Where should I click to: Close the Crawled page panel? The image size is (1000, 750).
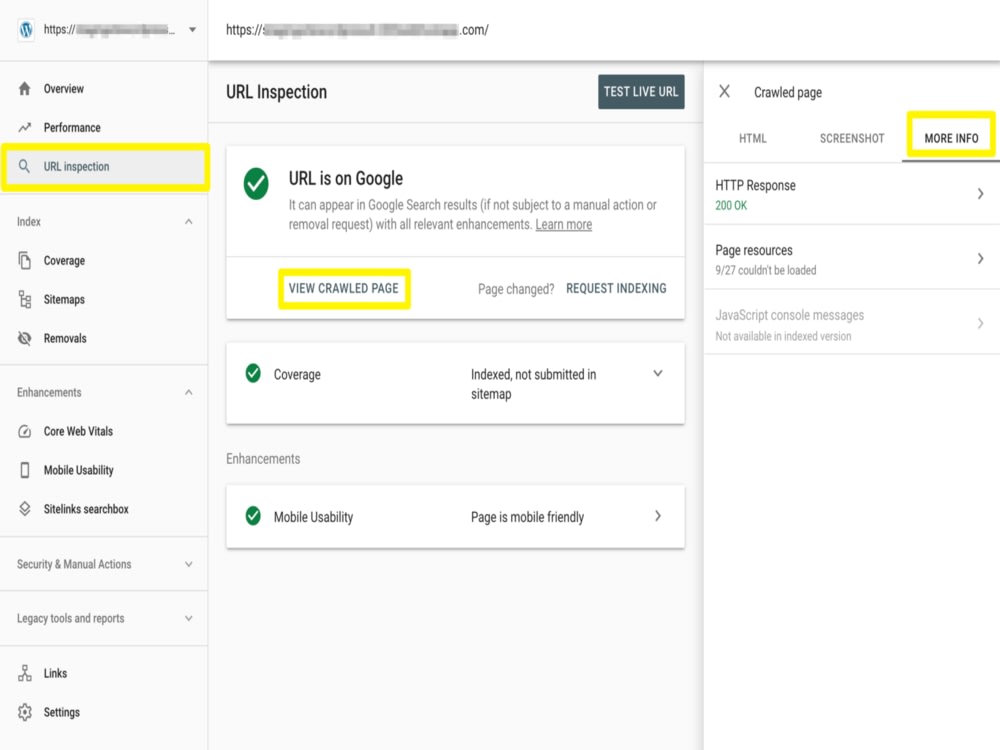tap(724, 91)
